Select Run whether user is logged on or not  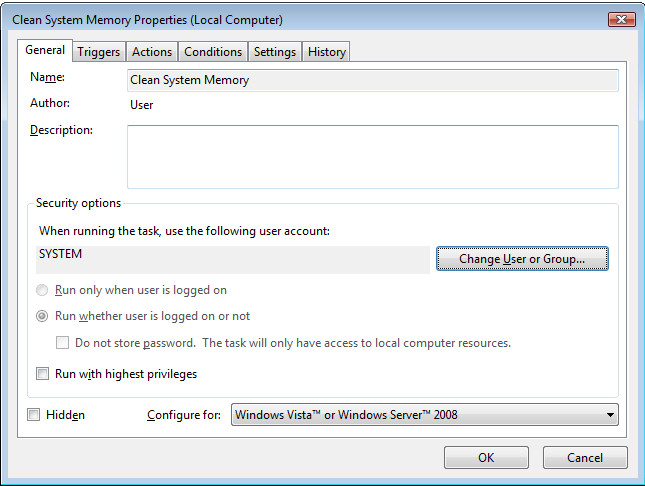42,316
